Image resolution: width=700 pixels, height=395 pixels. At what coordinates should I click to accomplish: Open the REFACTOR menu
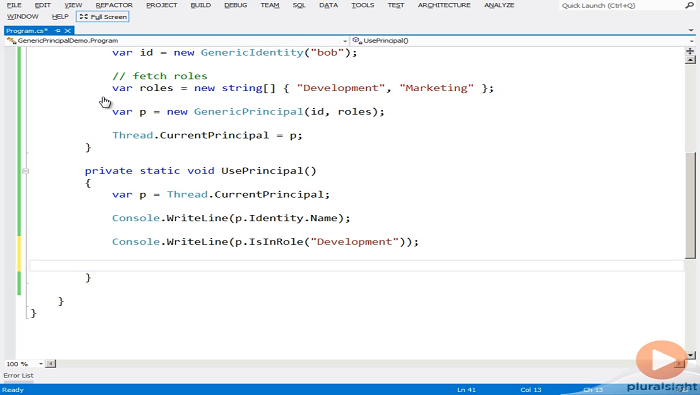114,5
